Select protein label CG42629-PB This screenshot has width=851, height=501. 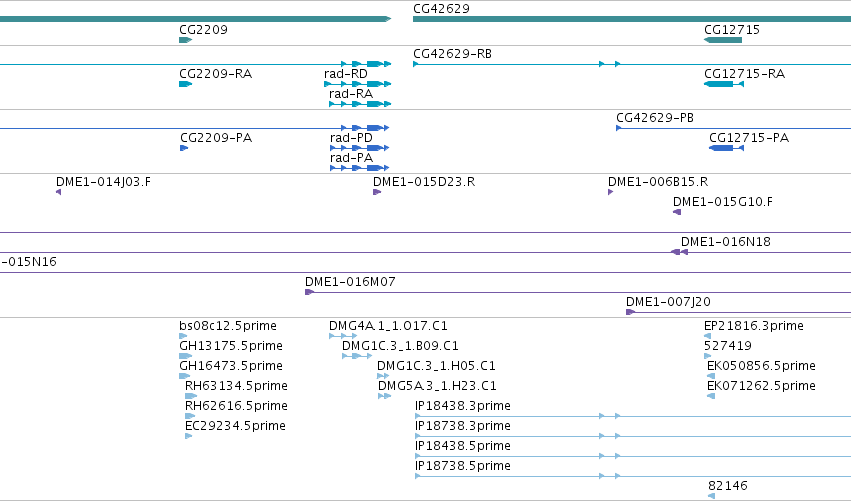(x=655, y=118)
